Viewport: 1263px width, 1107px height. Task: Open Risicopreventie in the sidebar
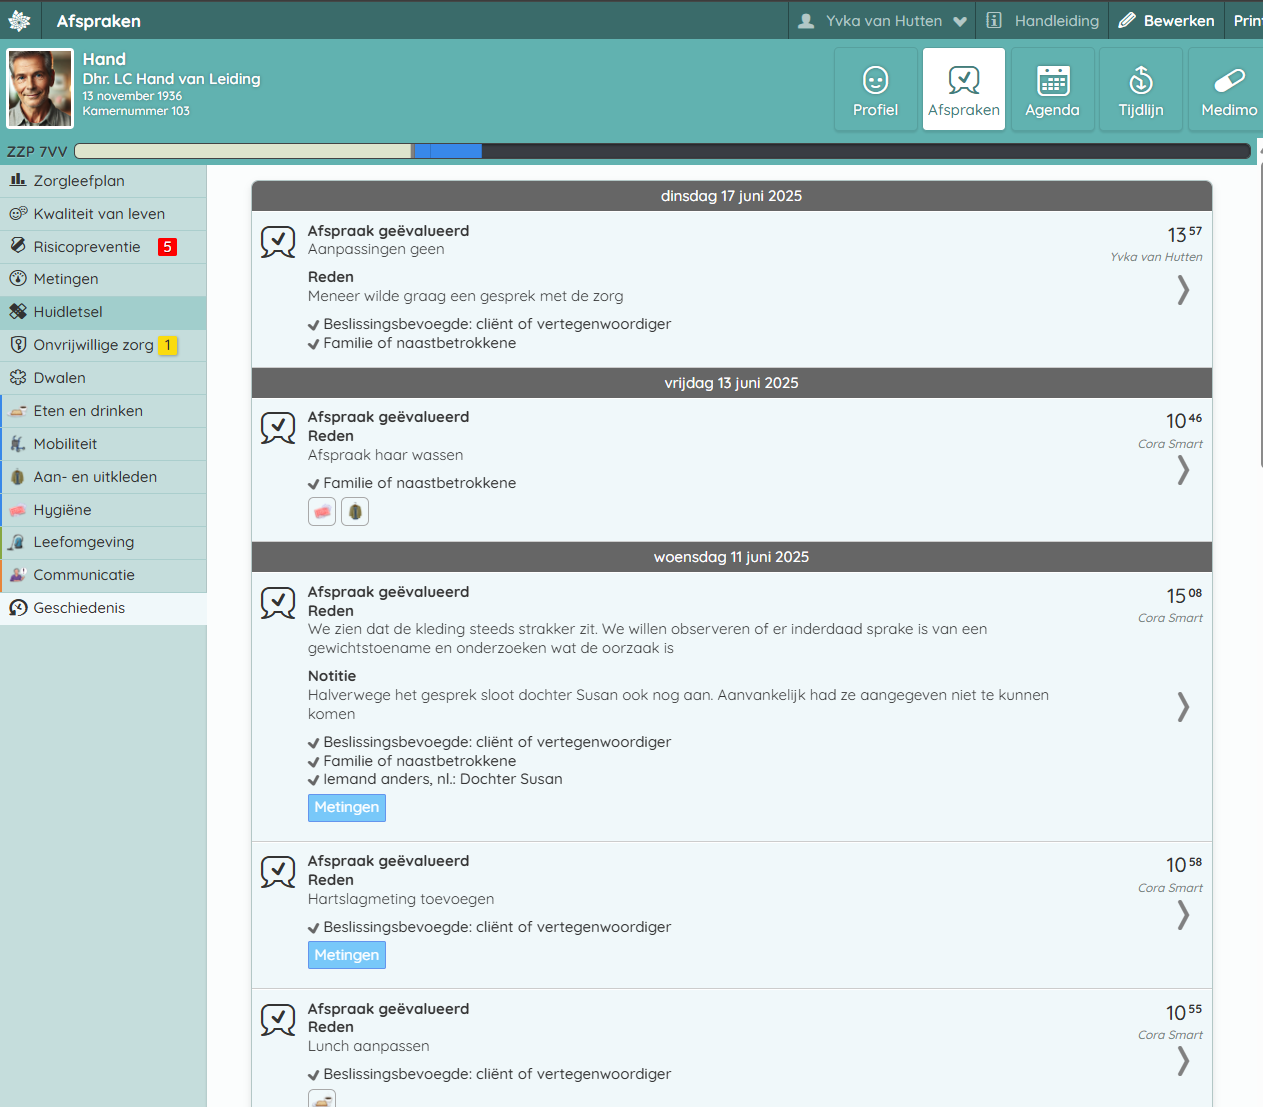(87, 247)
